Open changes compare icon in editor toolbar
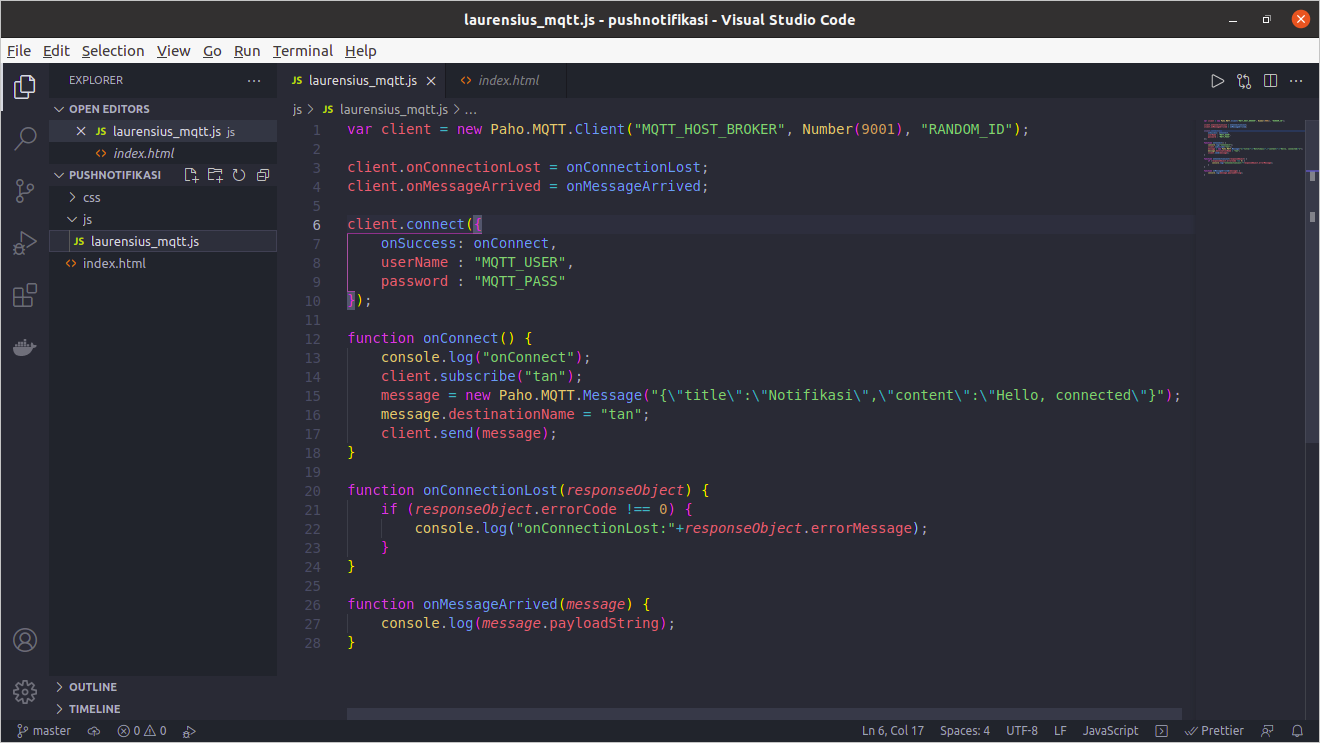Screen dimensions: 1320x743 point(1244,80)
